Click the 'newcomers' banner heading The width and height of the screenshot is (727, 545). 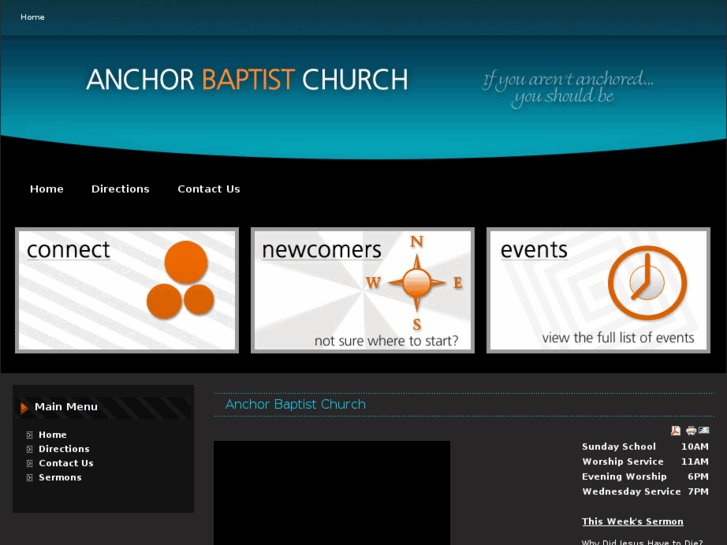tap(322, 250)
